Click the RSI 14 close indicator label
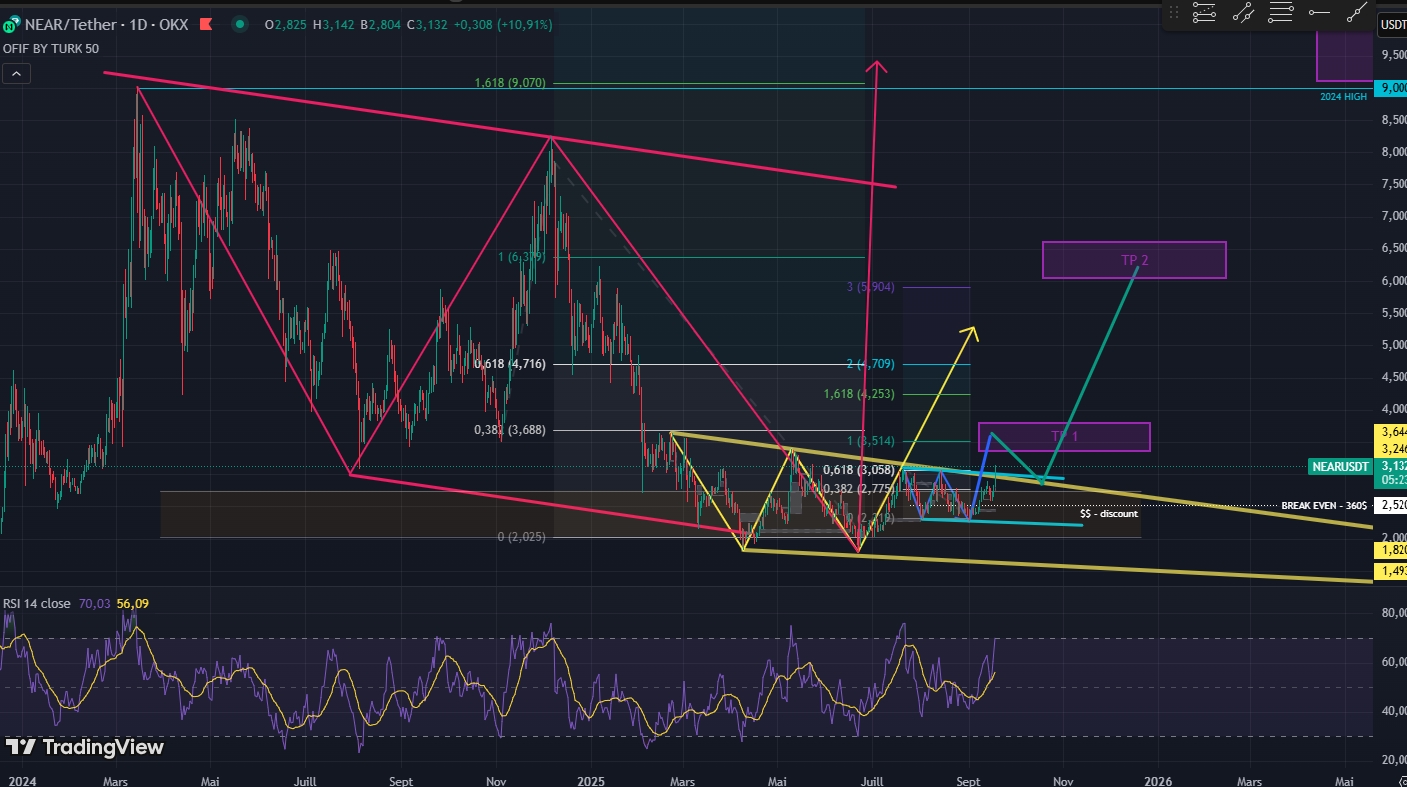This screenshot has width=1407, height=787. click(37, 603)
